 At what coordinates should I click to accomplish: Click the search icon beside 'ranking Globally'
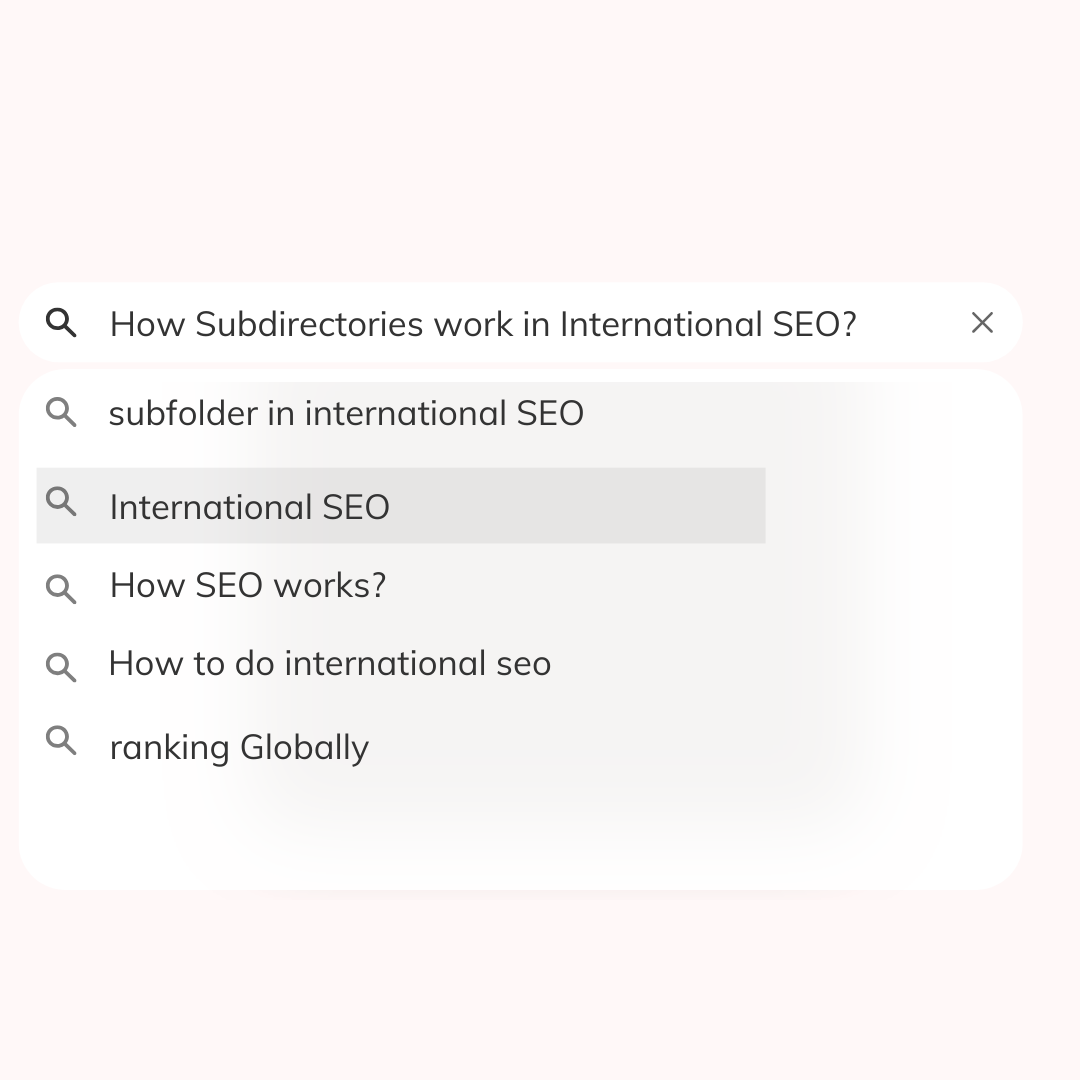tap(61, 740)
